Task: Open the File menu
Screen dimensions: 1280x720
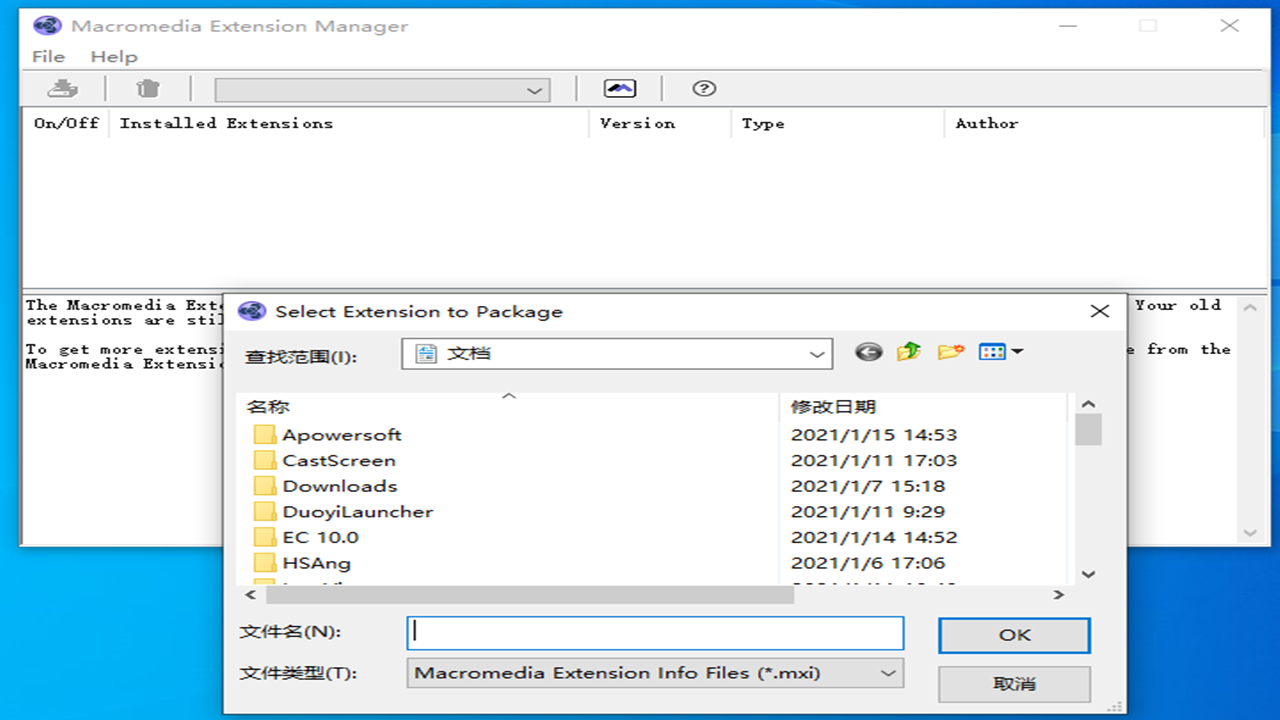Action: coord(48,57)
